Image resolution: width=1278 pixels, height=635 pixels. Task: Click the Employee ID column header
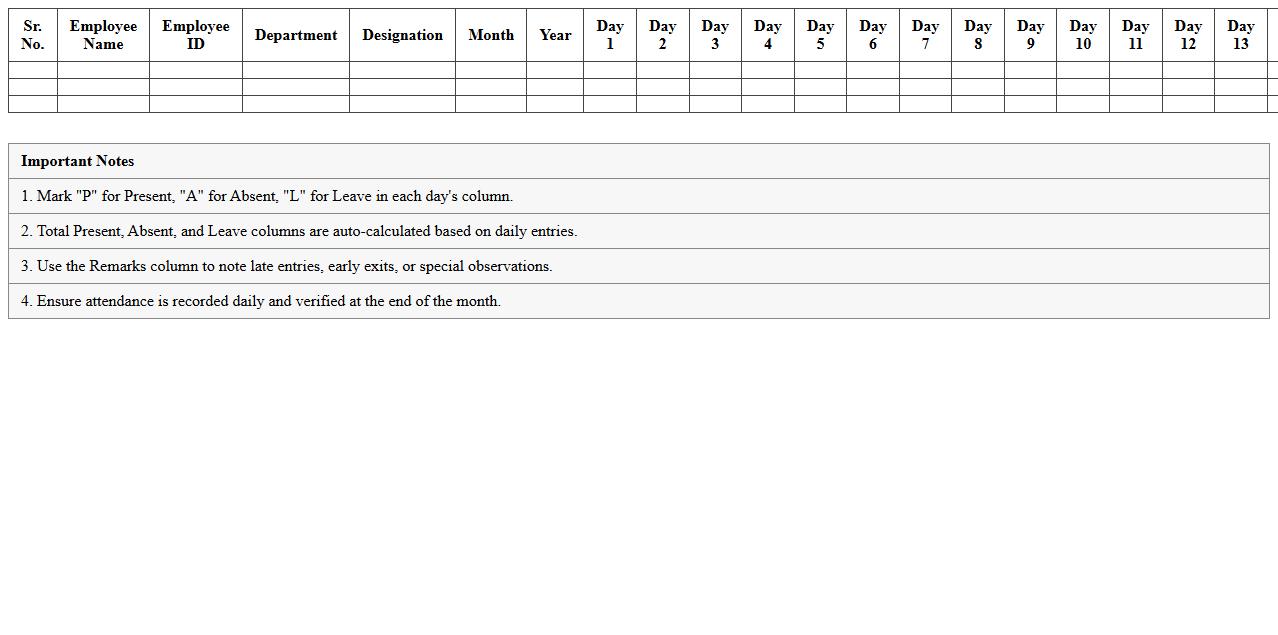(195, 35)
